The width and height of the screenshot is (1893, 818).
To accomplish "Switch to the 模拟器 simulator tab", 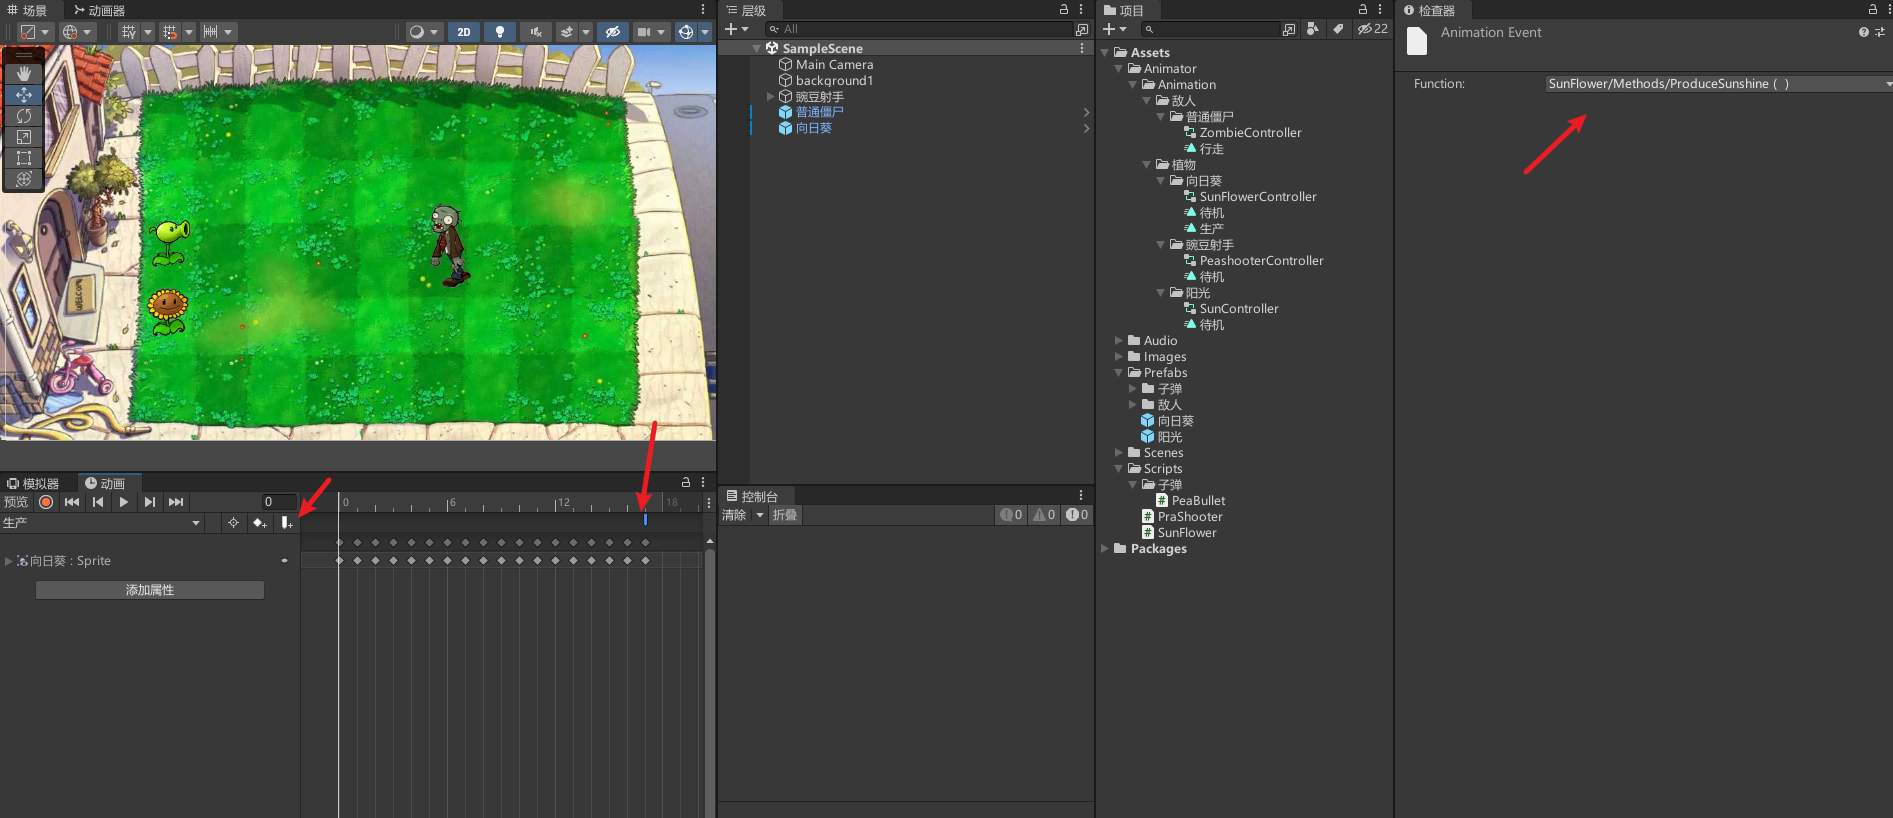I will tap(34, 483).
